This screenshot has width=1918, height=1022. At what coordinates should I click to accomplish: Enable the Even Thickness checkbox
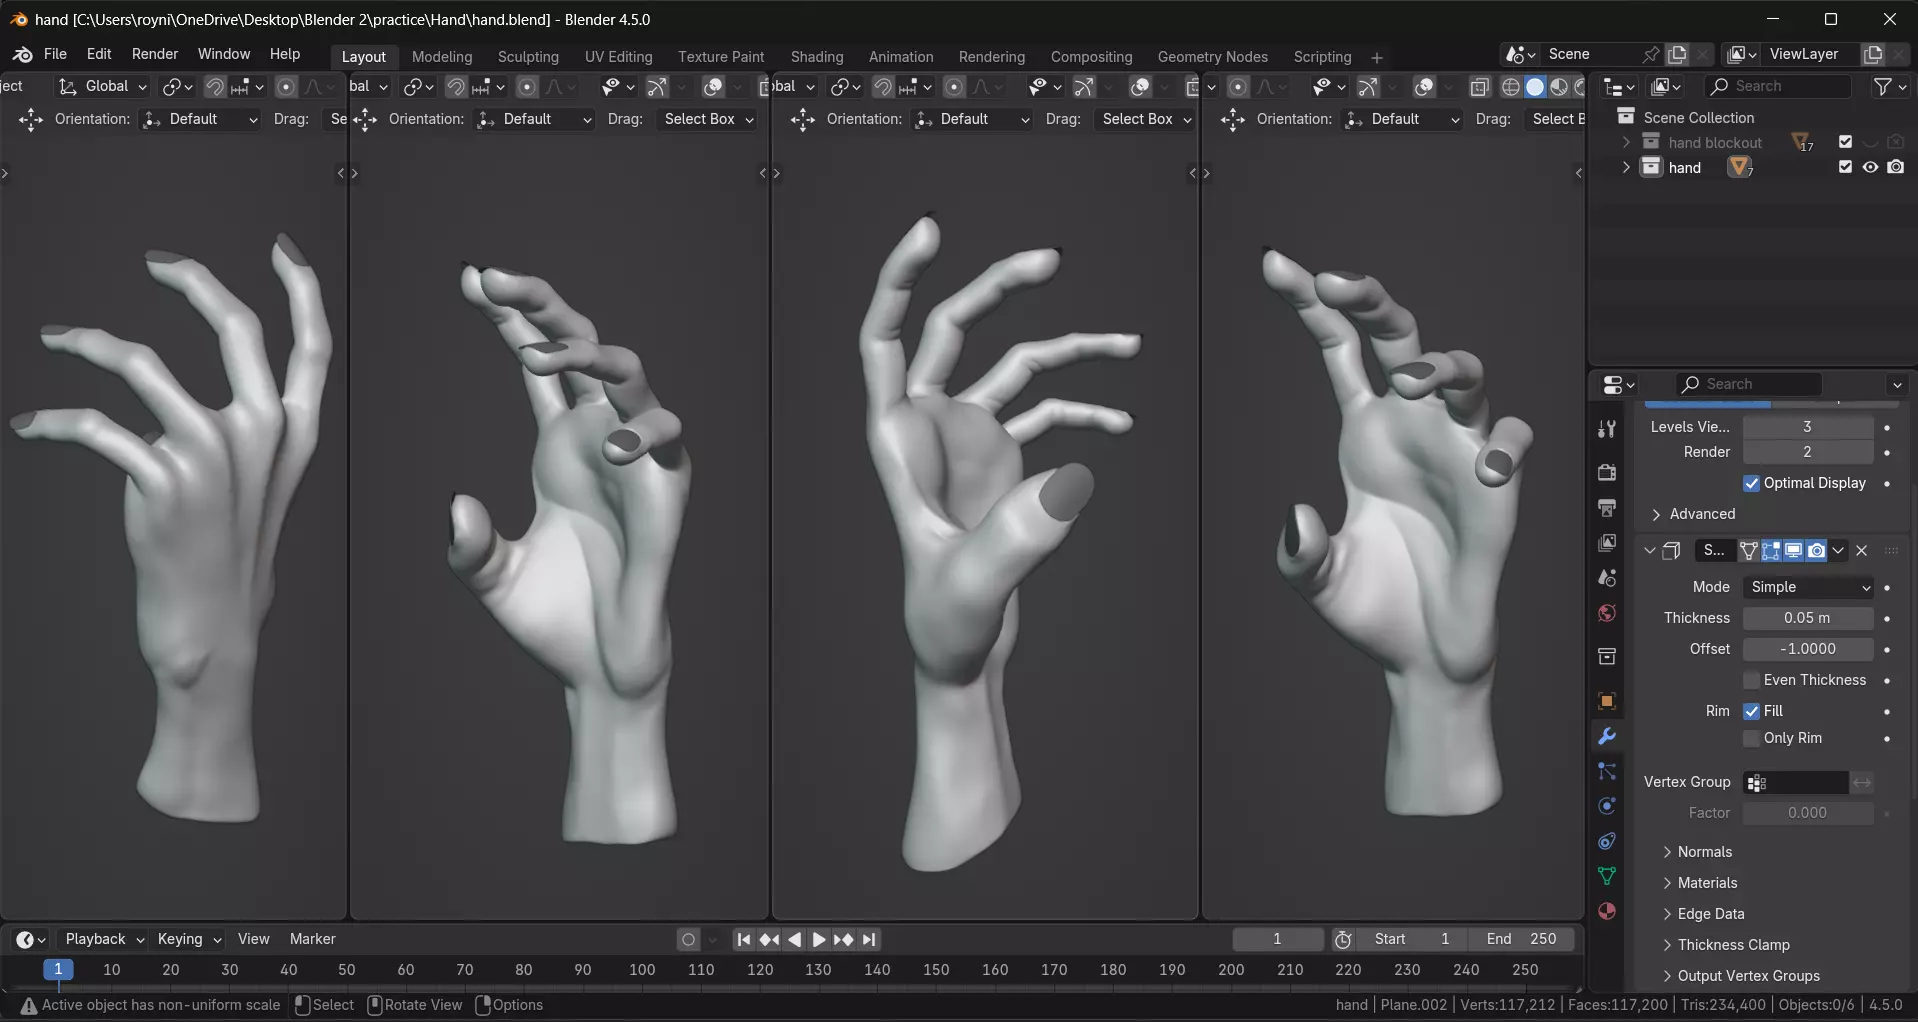[1752, 680]
